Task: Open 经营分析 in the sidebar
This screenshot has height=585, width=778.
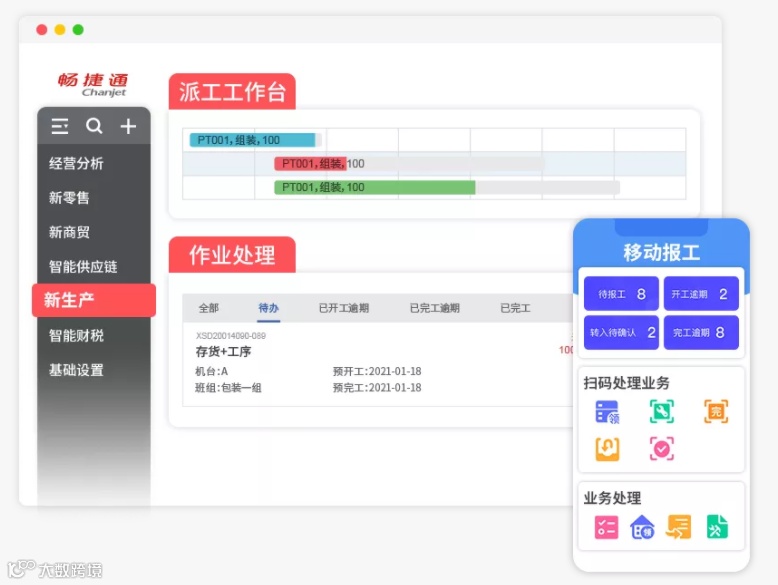Action: coord(76,163)
